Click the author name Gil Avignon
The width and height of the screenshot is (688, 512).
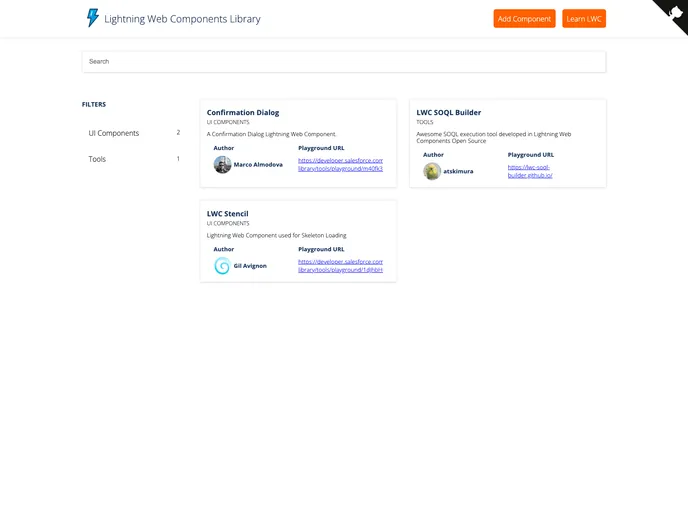250,266
